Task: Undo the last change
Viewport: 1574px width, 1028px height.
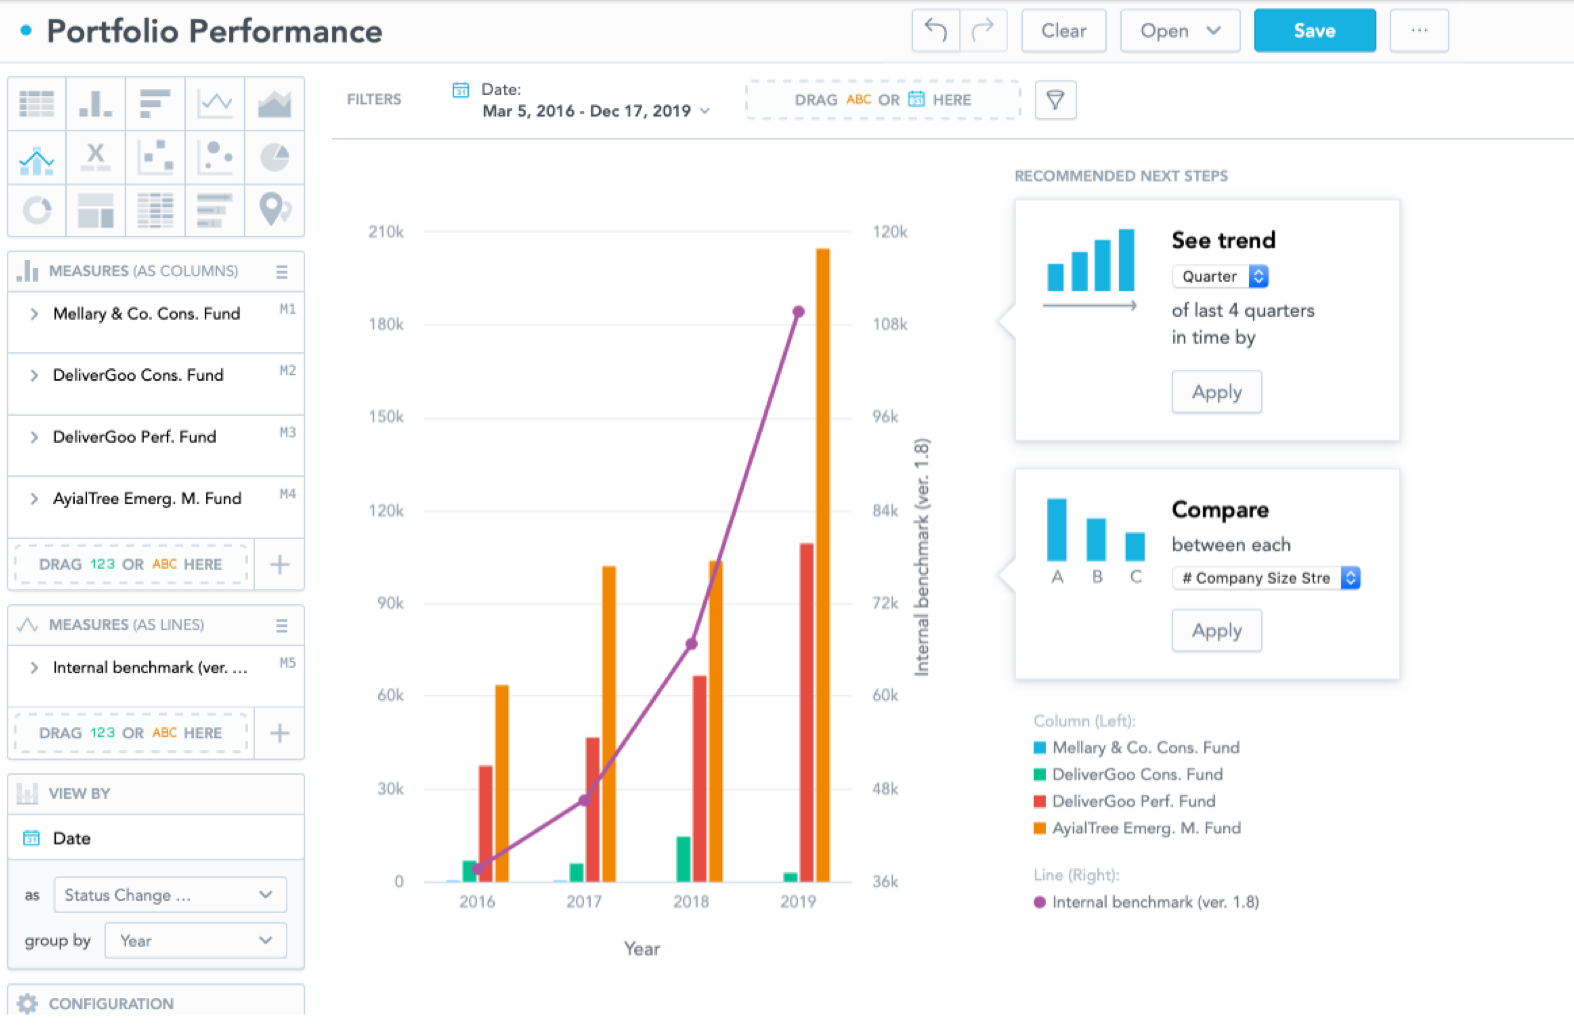Action: pos(936,31)
